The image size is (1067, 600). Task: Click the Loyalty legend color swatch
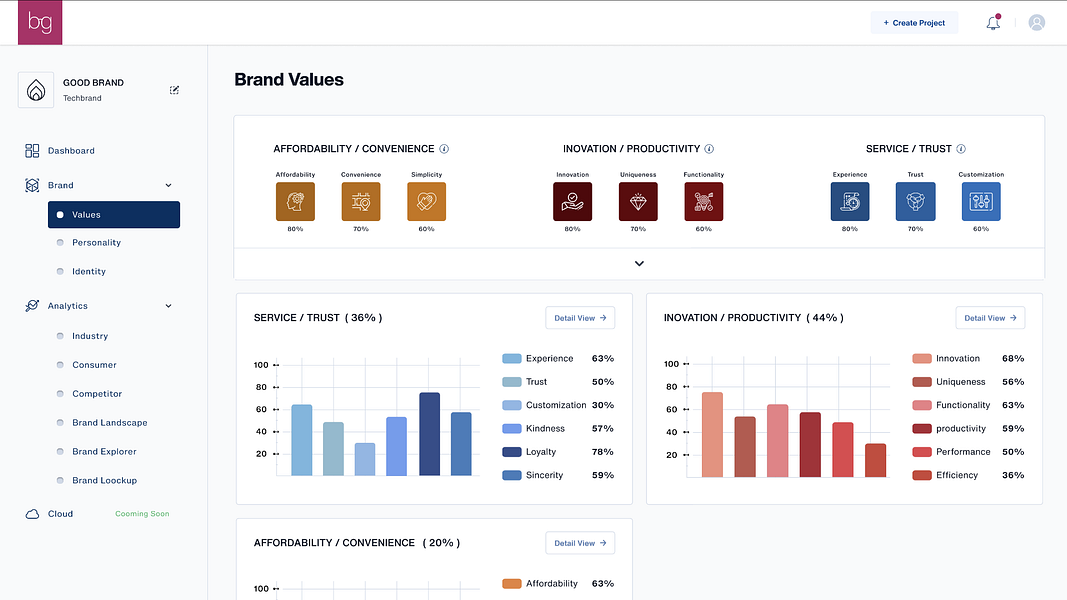(x=512, y=452)
